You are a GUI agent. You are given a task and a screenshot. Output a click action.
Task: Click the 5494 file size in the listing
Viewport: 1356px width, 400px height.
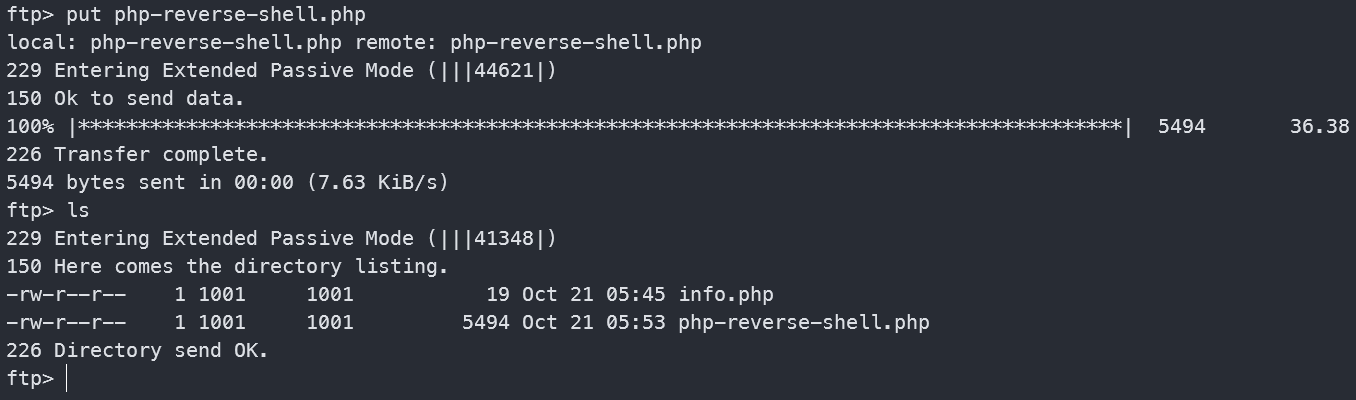(485, 323)
